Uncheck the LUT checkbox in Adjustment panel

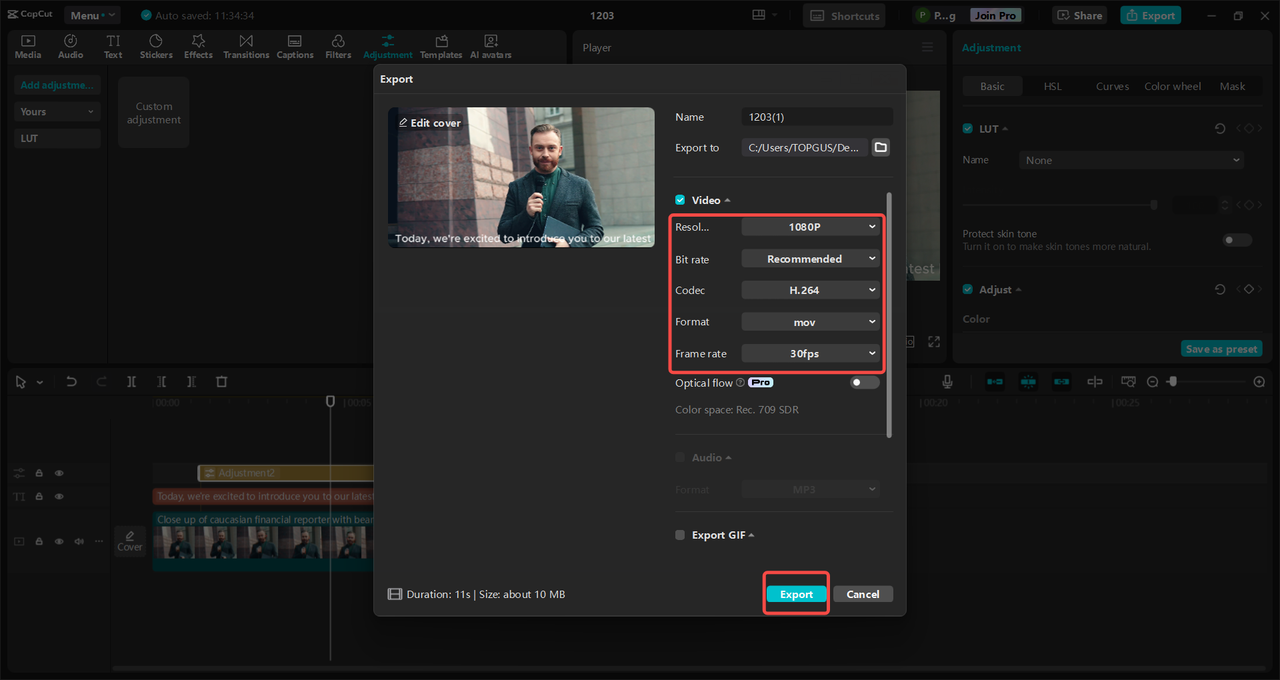click(x=968, y=129)
